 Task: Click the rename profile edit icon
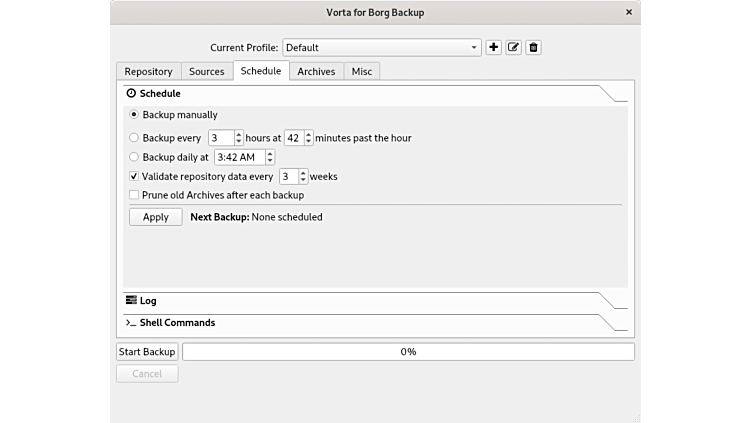(x=513, y=47)
